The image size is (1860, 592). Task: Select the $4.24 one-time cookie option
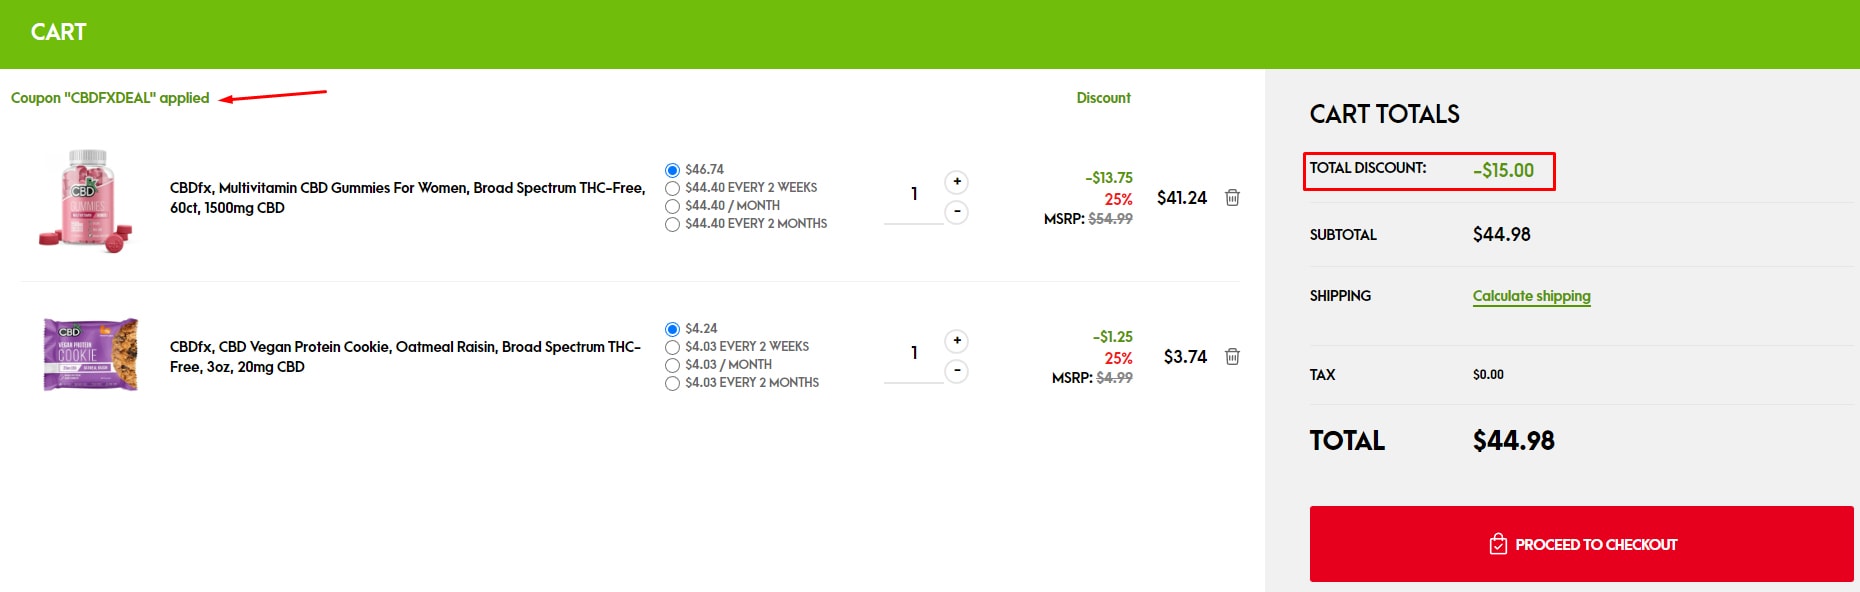coord(672,329)
